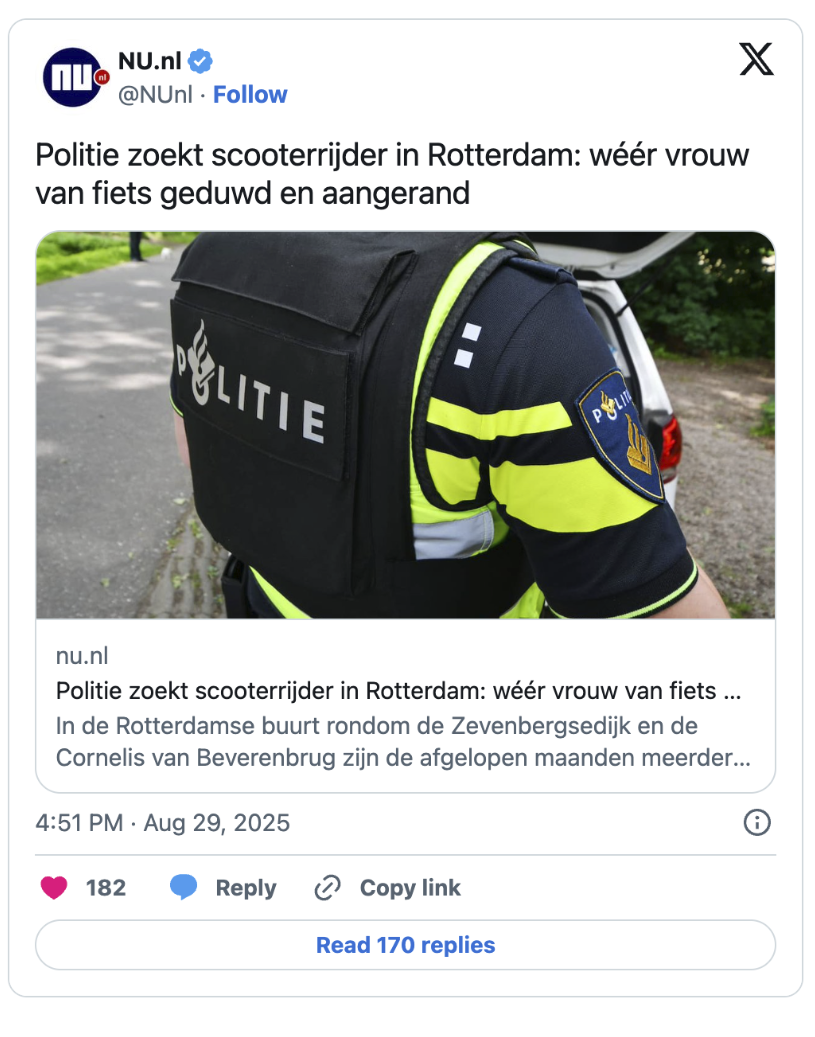Viewport: 815px width, 1037px height.
Task: Click the @NUnl handle
Action: 155,95
